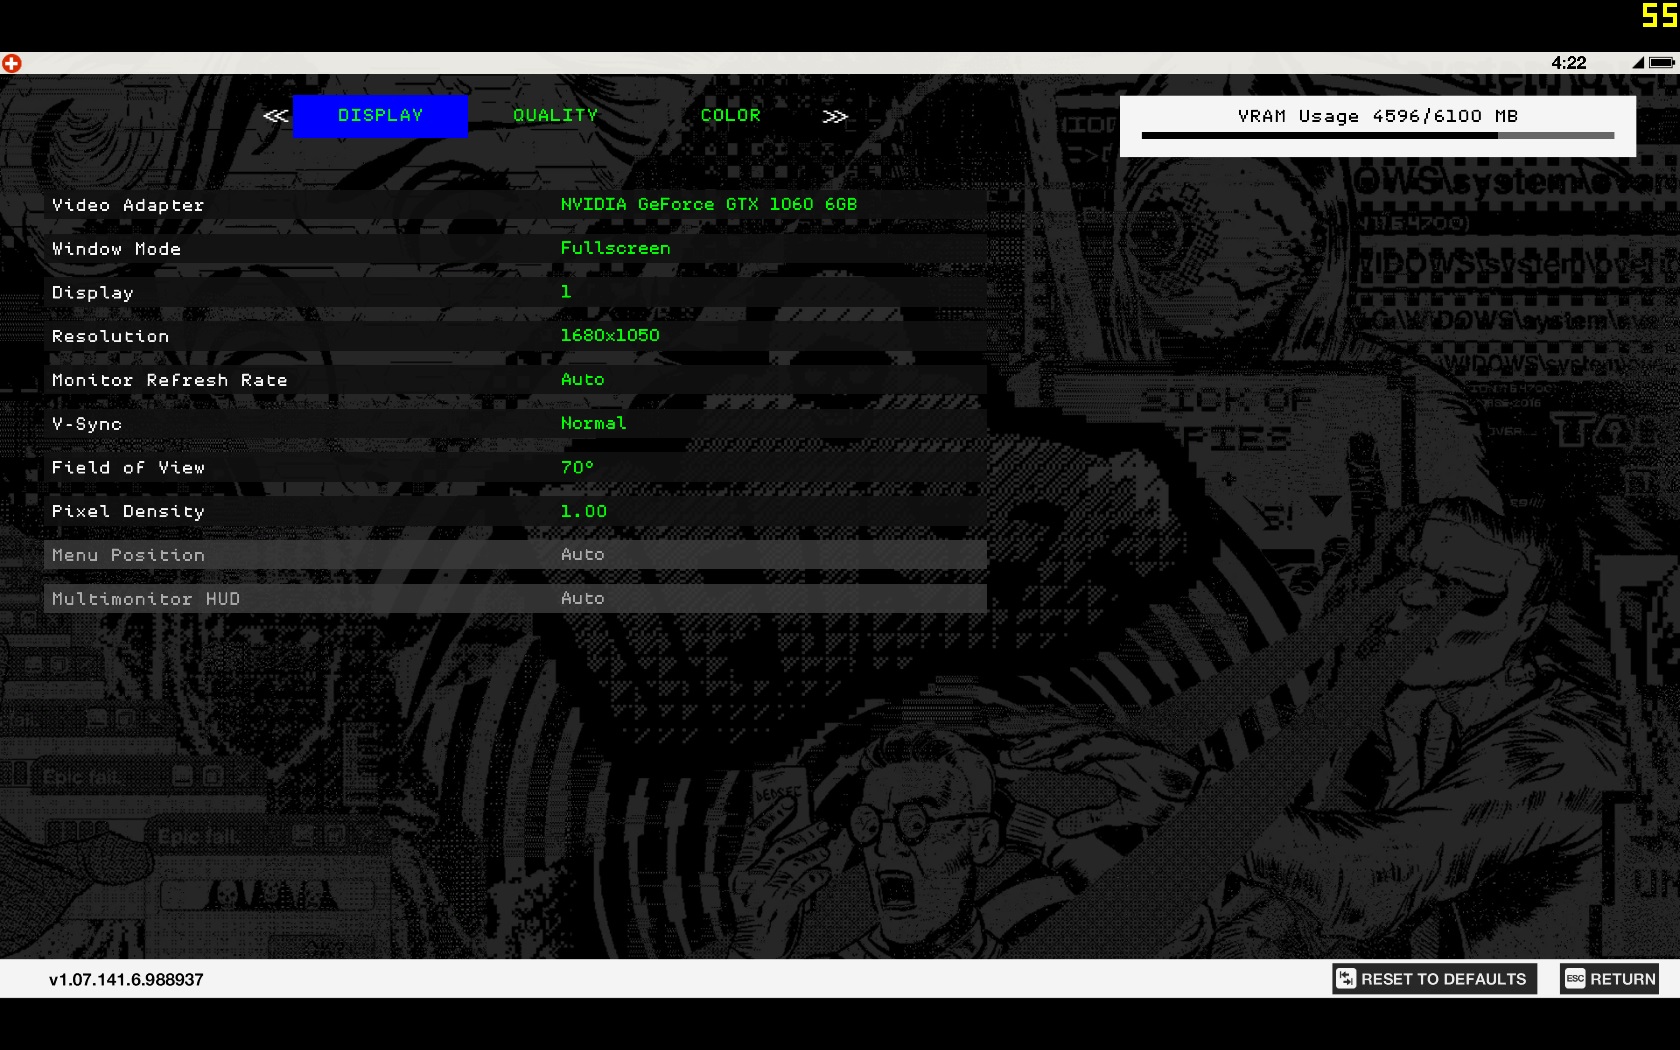
Task: Change Monitor Refresh Rate Auto value
Action: click(582, 380)
